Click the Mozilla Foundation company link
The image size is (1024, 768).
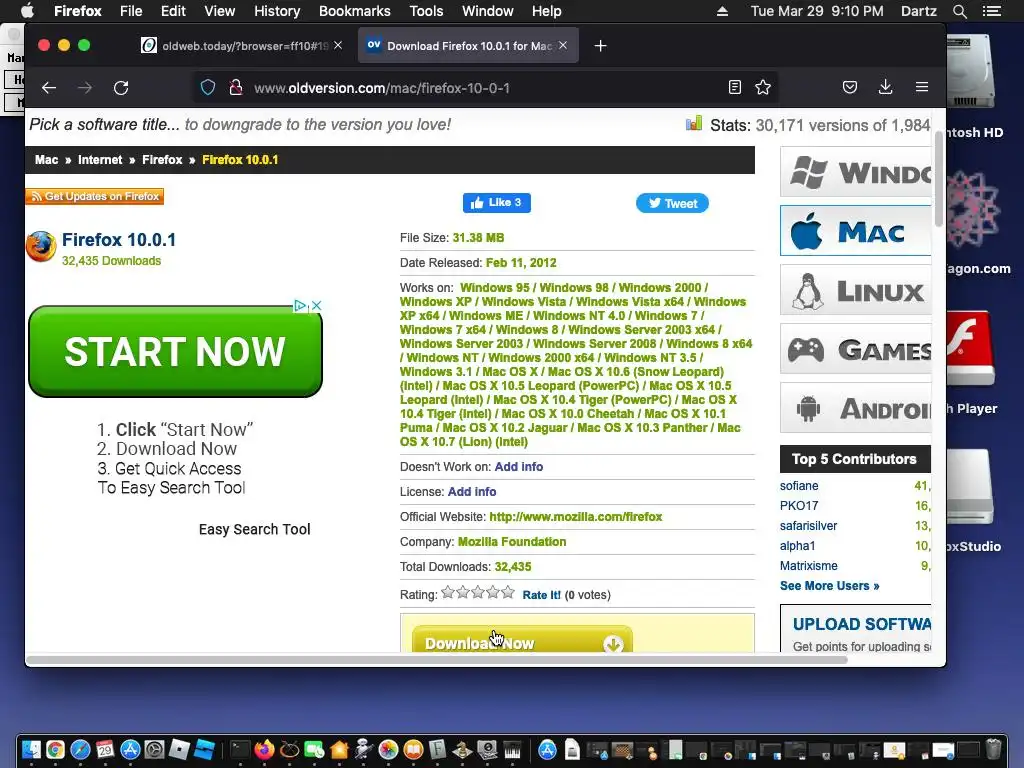512,541
